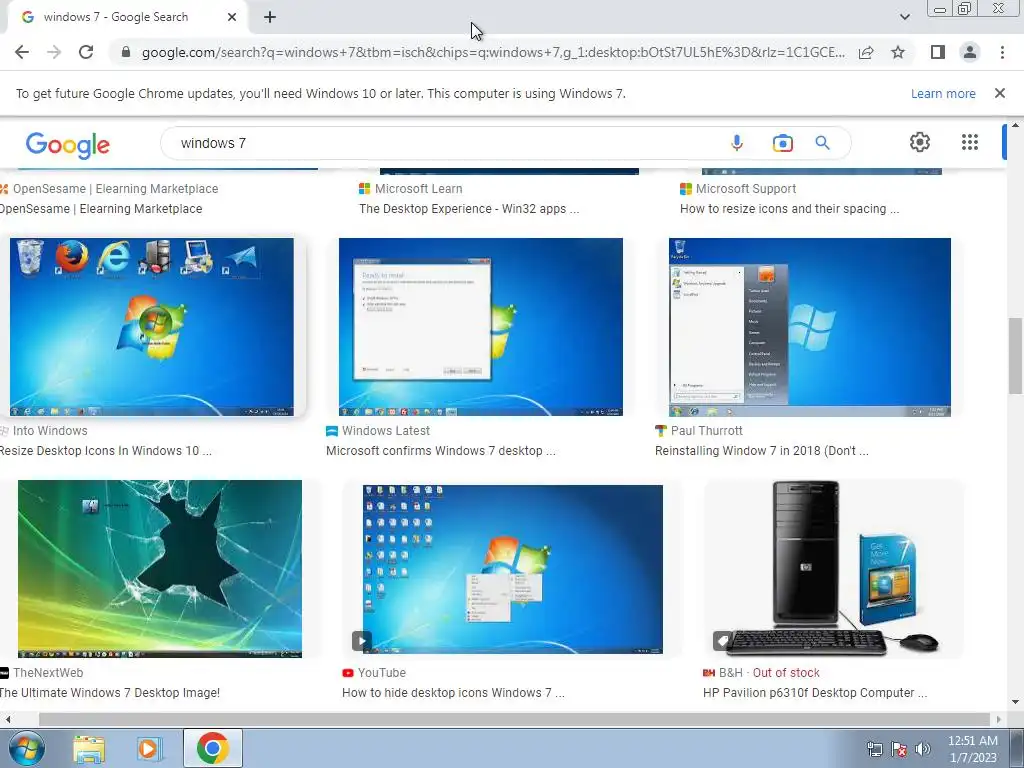
Task: Open the taskbar clock showing 12:51 AM
Action: pos(972,749)
